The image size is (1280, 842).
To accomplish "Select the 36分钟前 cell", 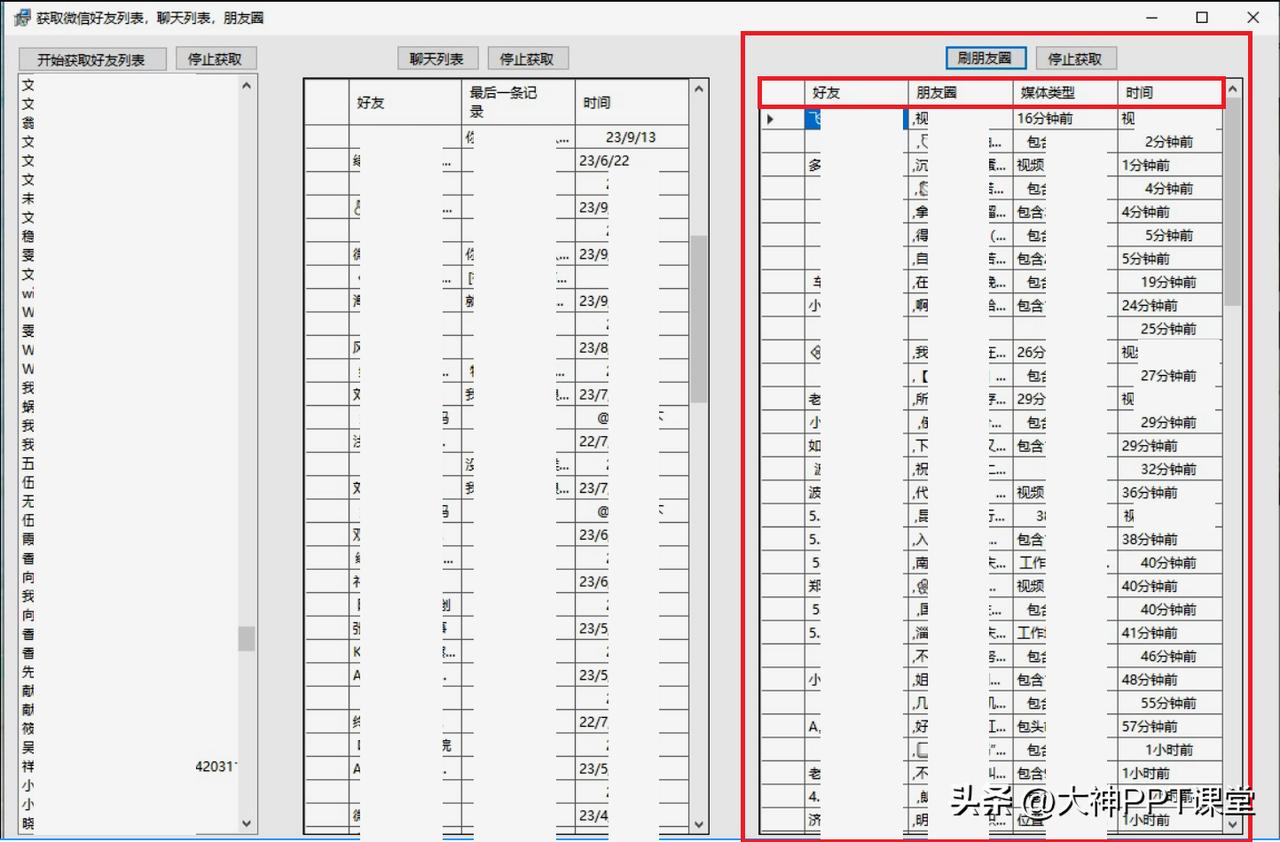I will [x=1170, y=493].
